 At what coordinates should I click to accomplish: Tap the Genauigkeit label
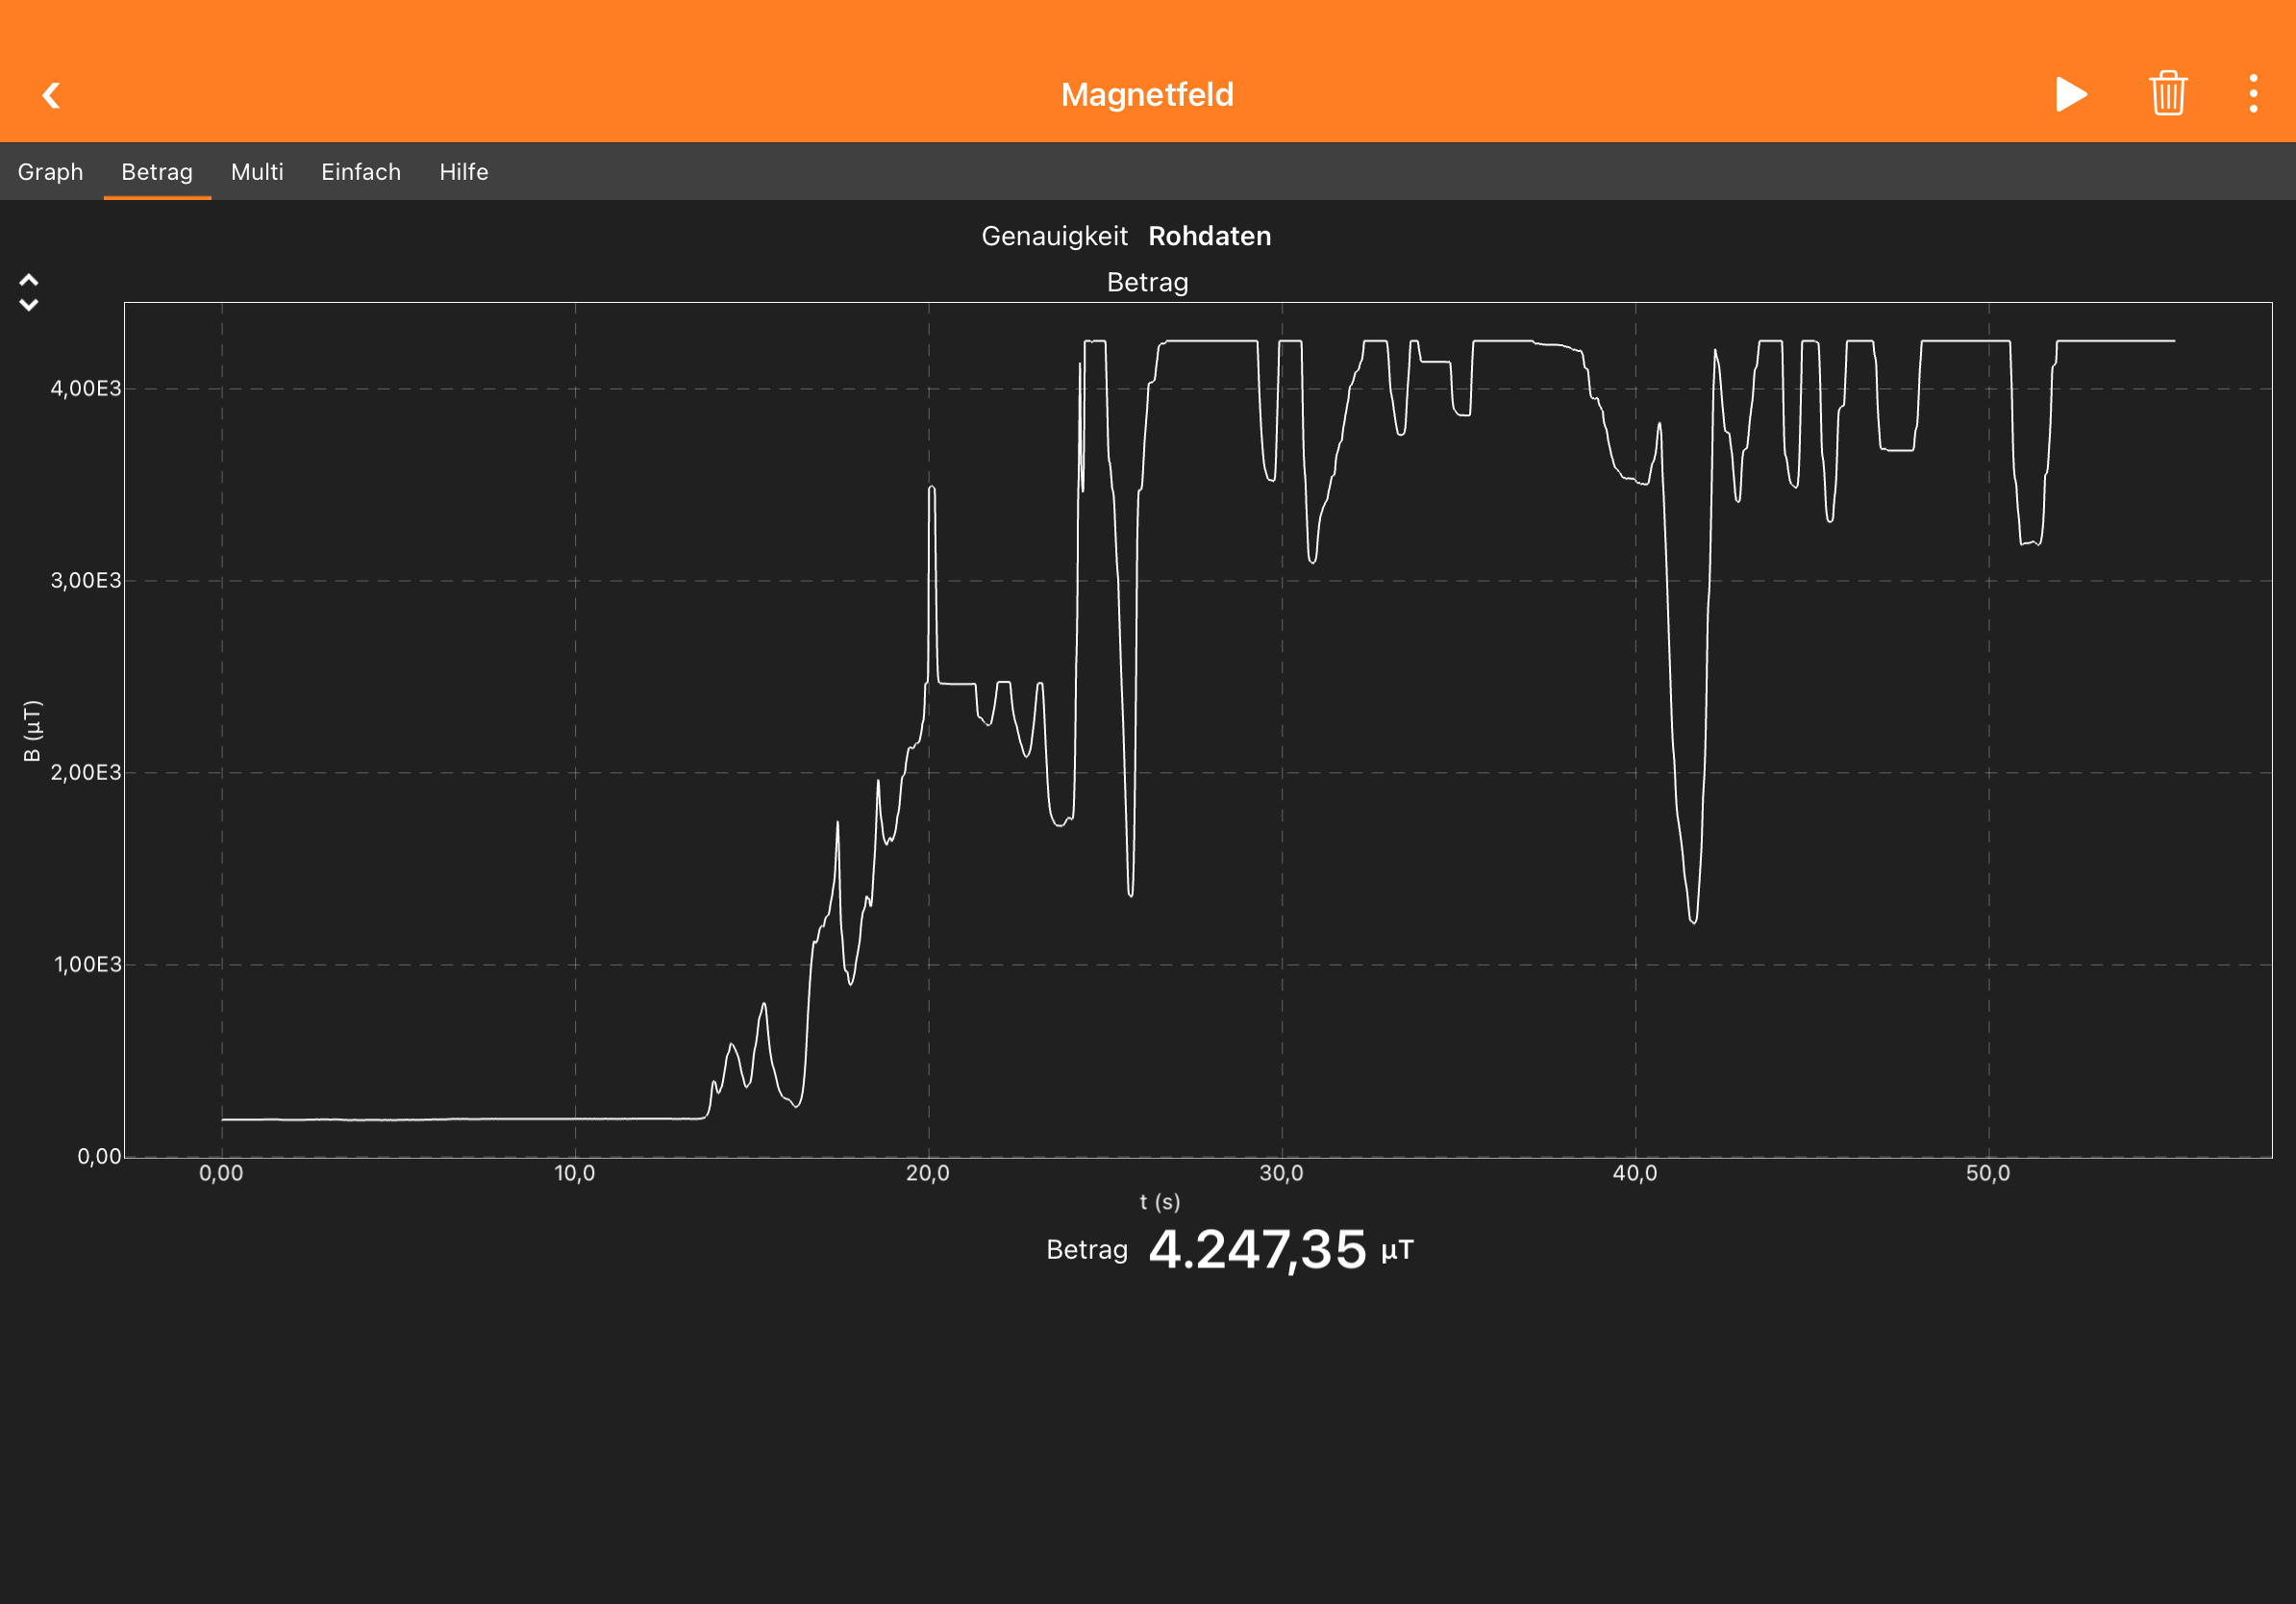[x=1054, y=236]
